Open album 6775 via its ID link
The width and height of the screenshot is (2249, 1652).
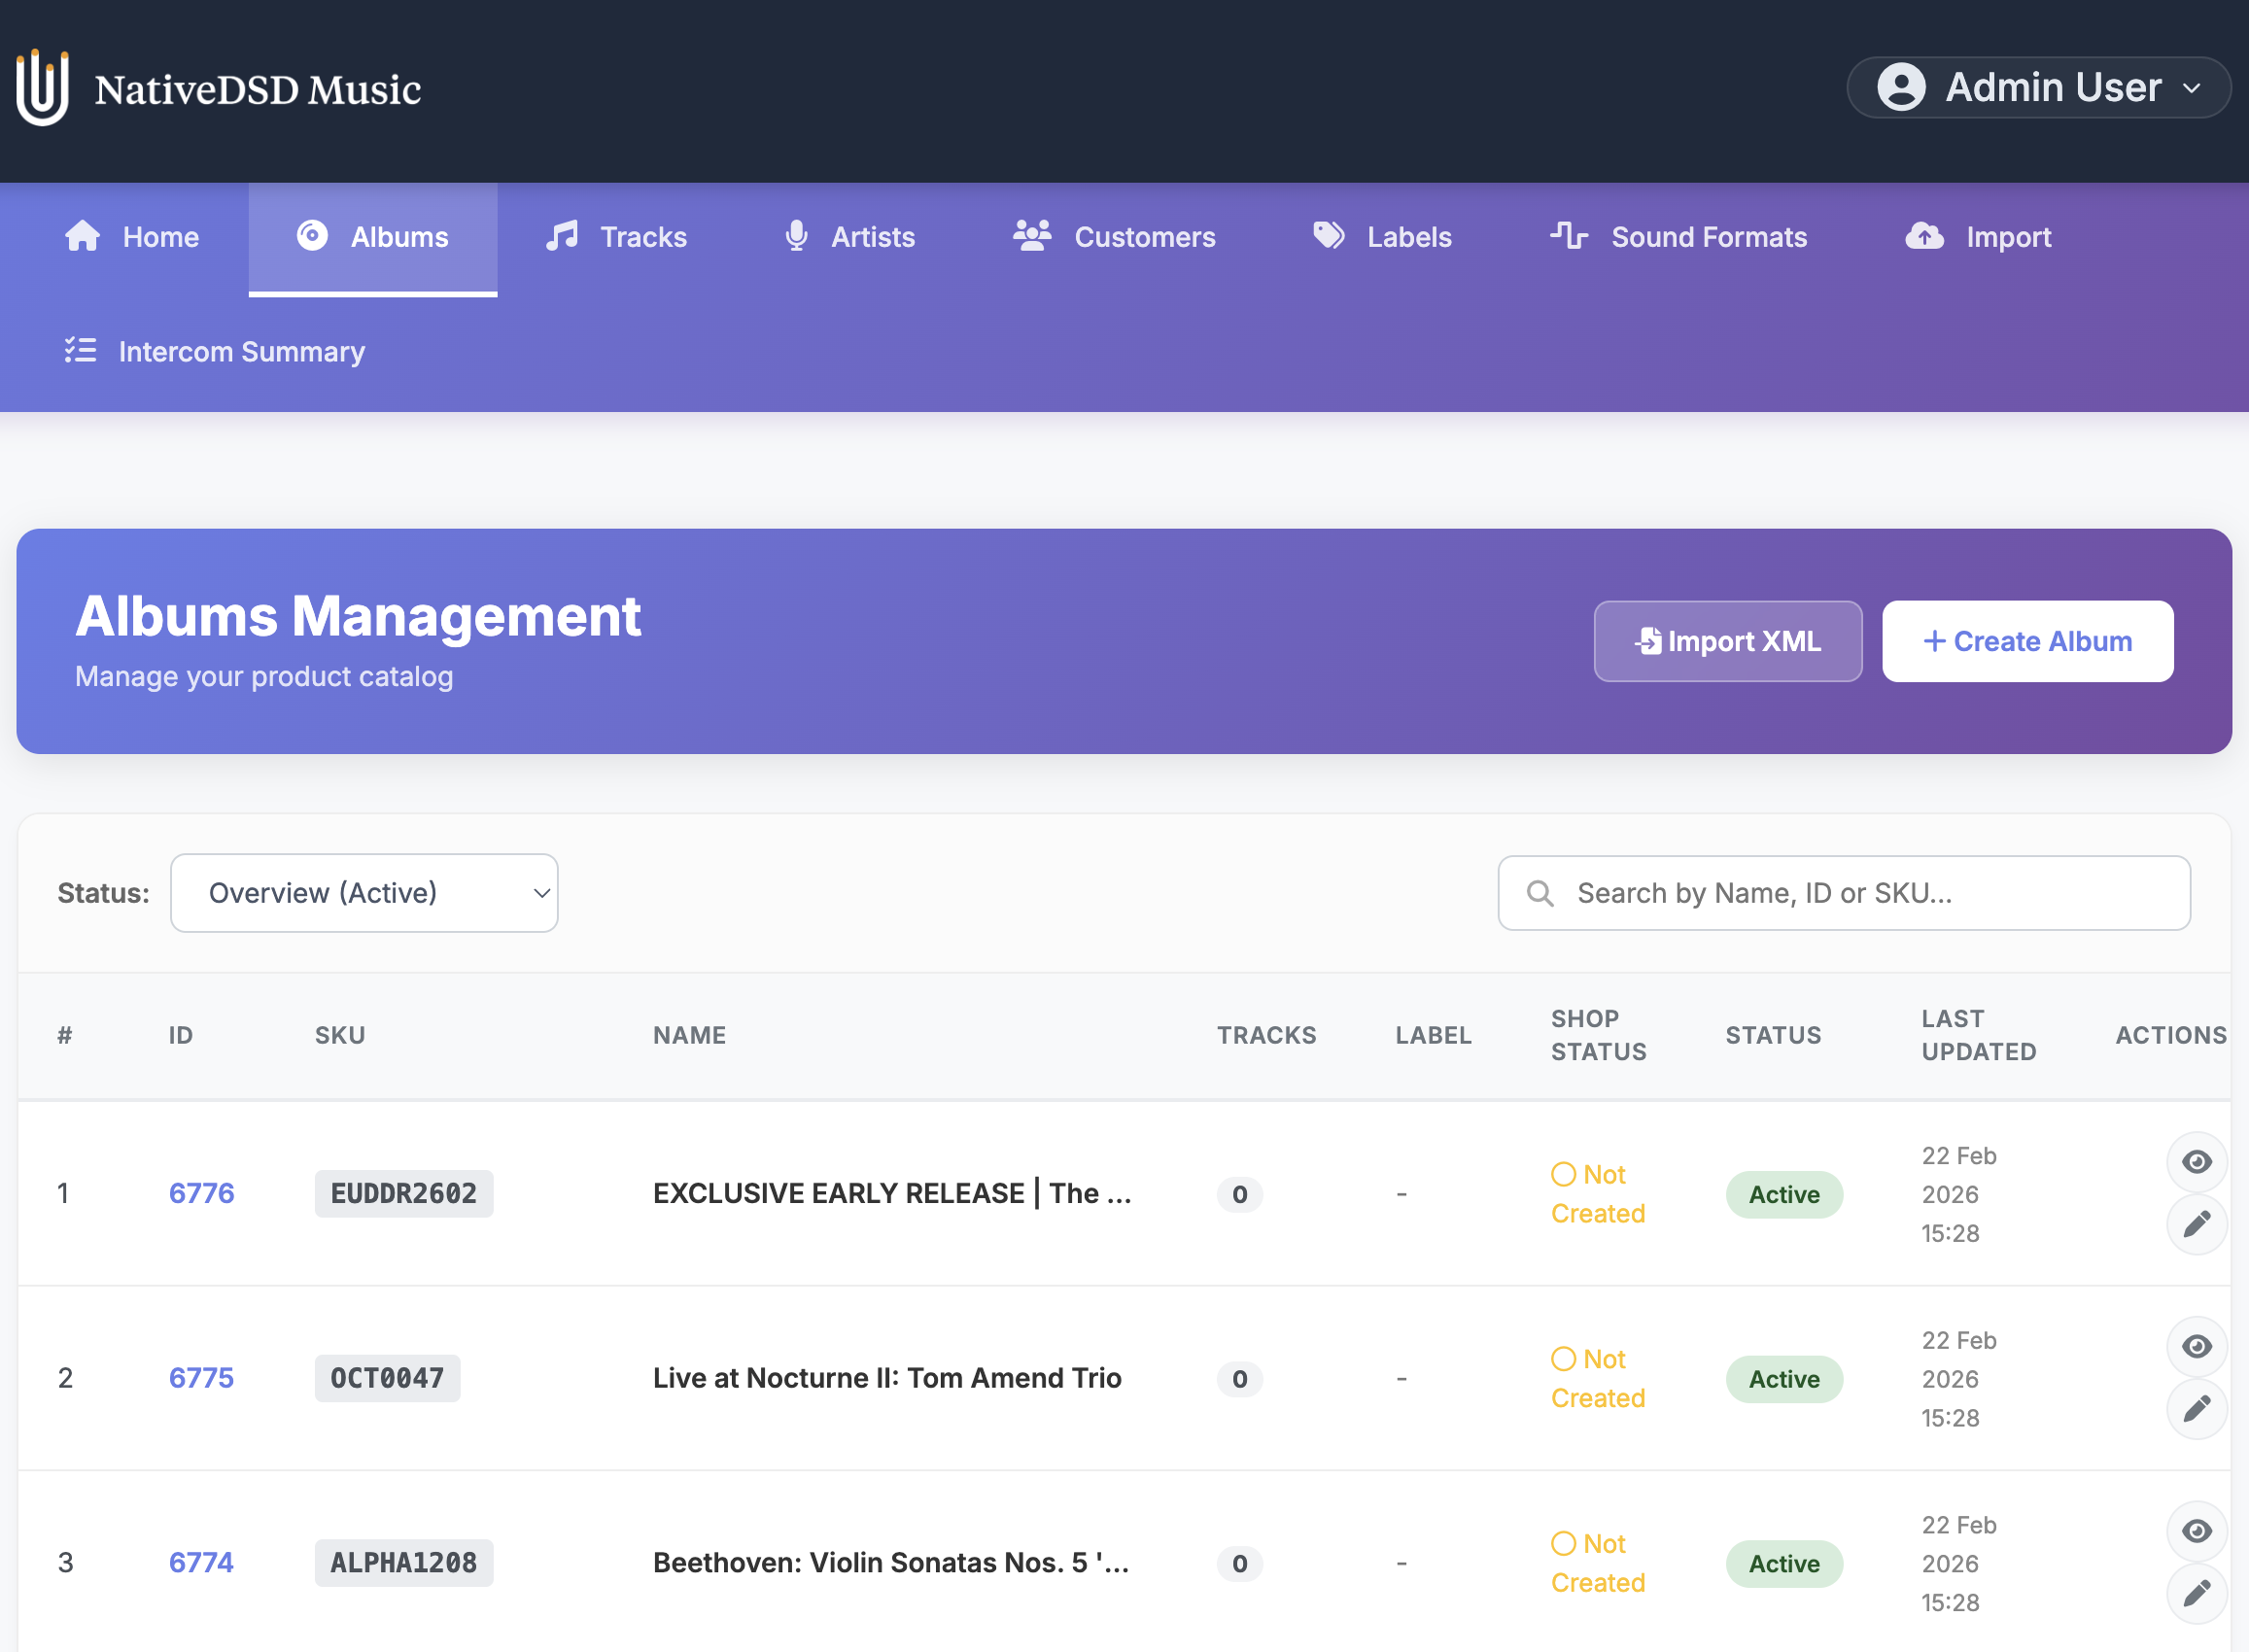200,1378
